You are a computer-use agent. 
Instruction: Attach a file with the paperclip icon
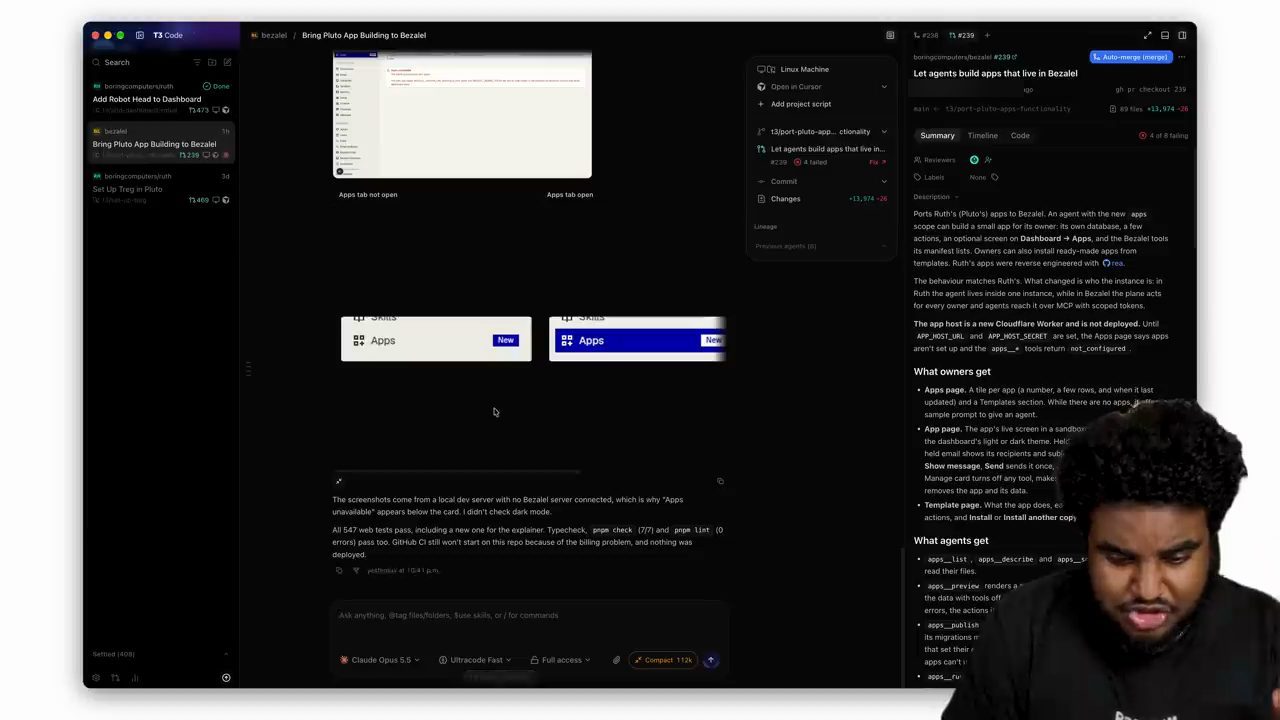(x=616, y=660)
